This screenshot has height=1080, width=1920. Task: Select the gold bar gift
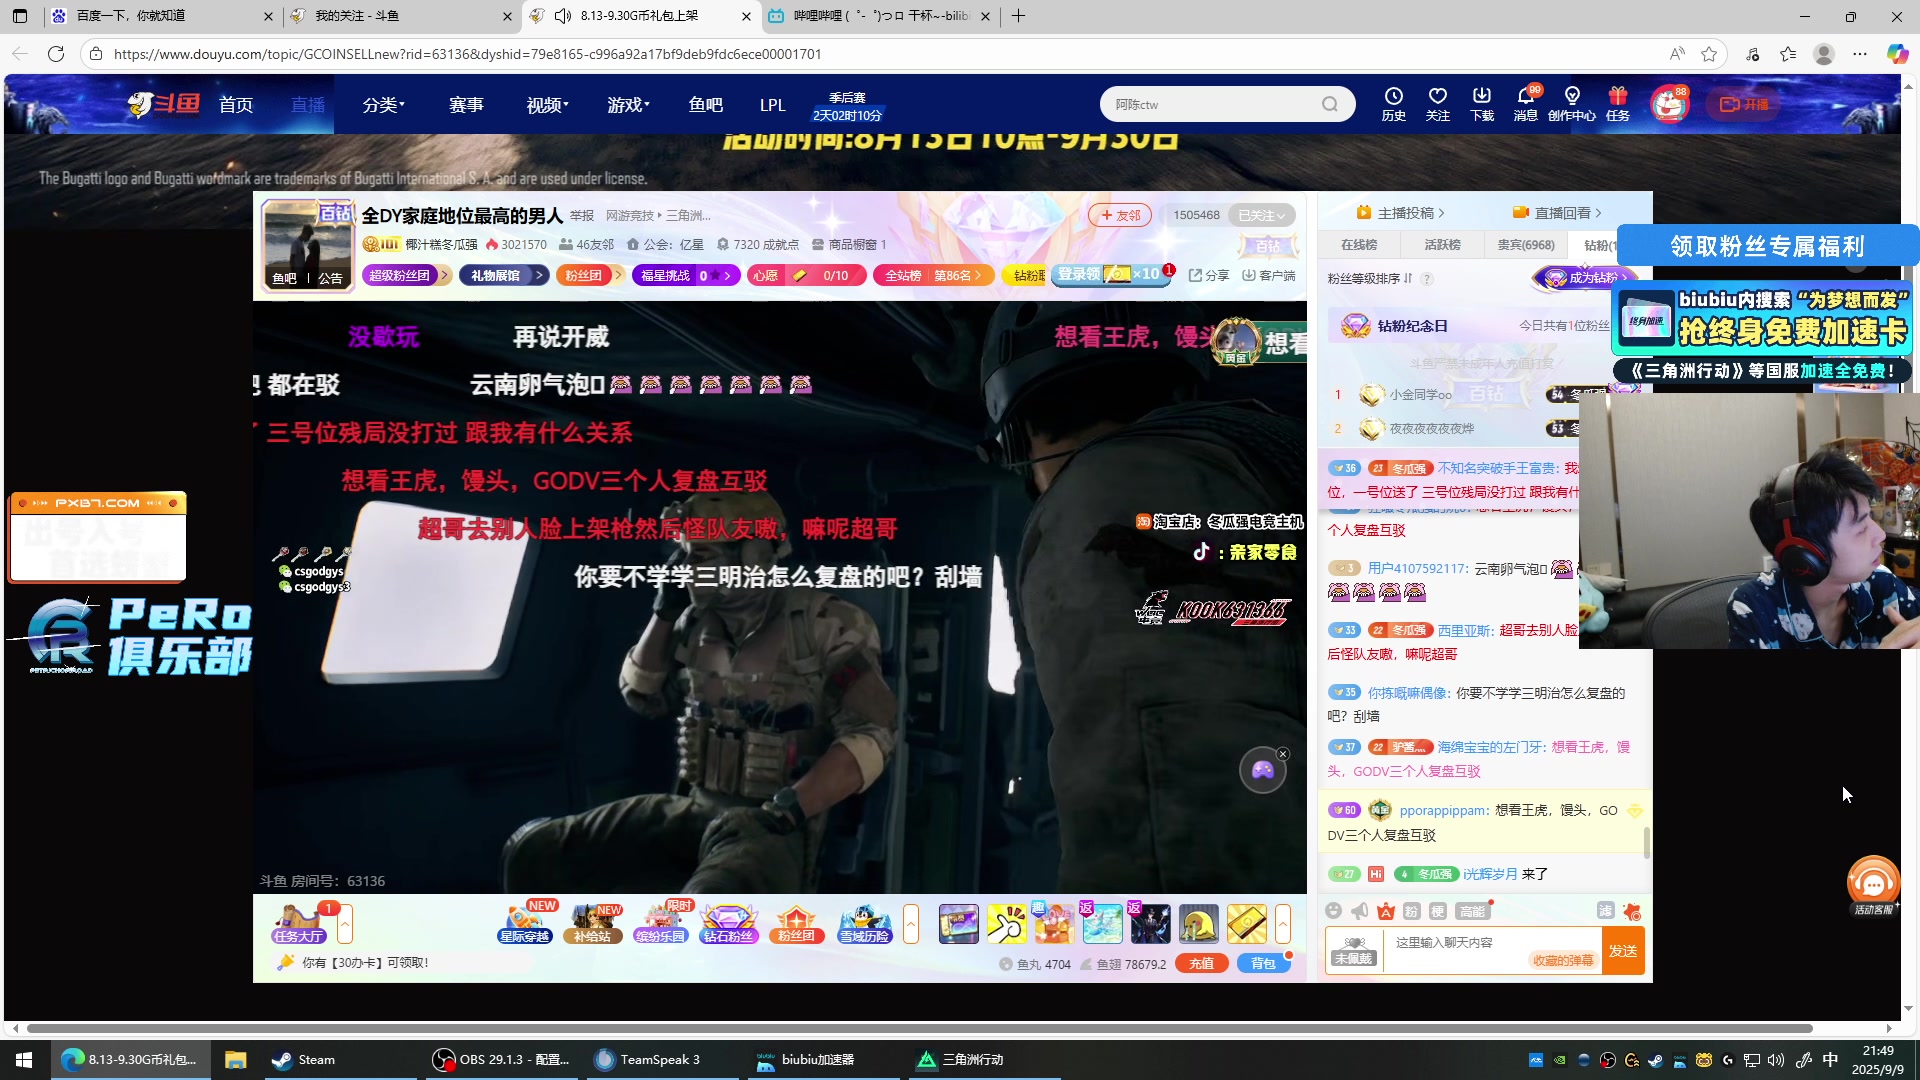(x=1247, y=923)
